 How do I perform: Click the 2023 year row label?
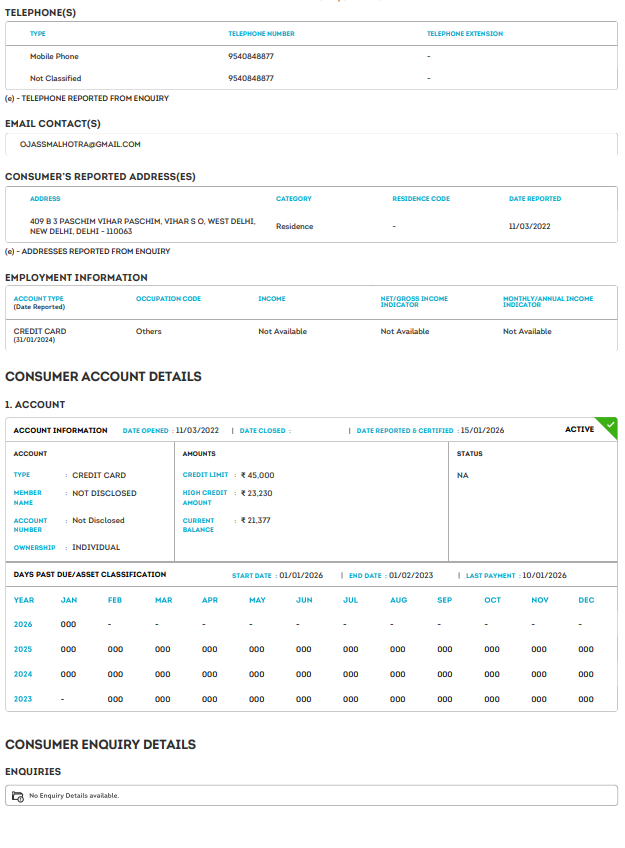23,699
